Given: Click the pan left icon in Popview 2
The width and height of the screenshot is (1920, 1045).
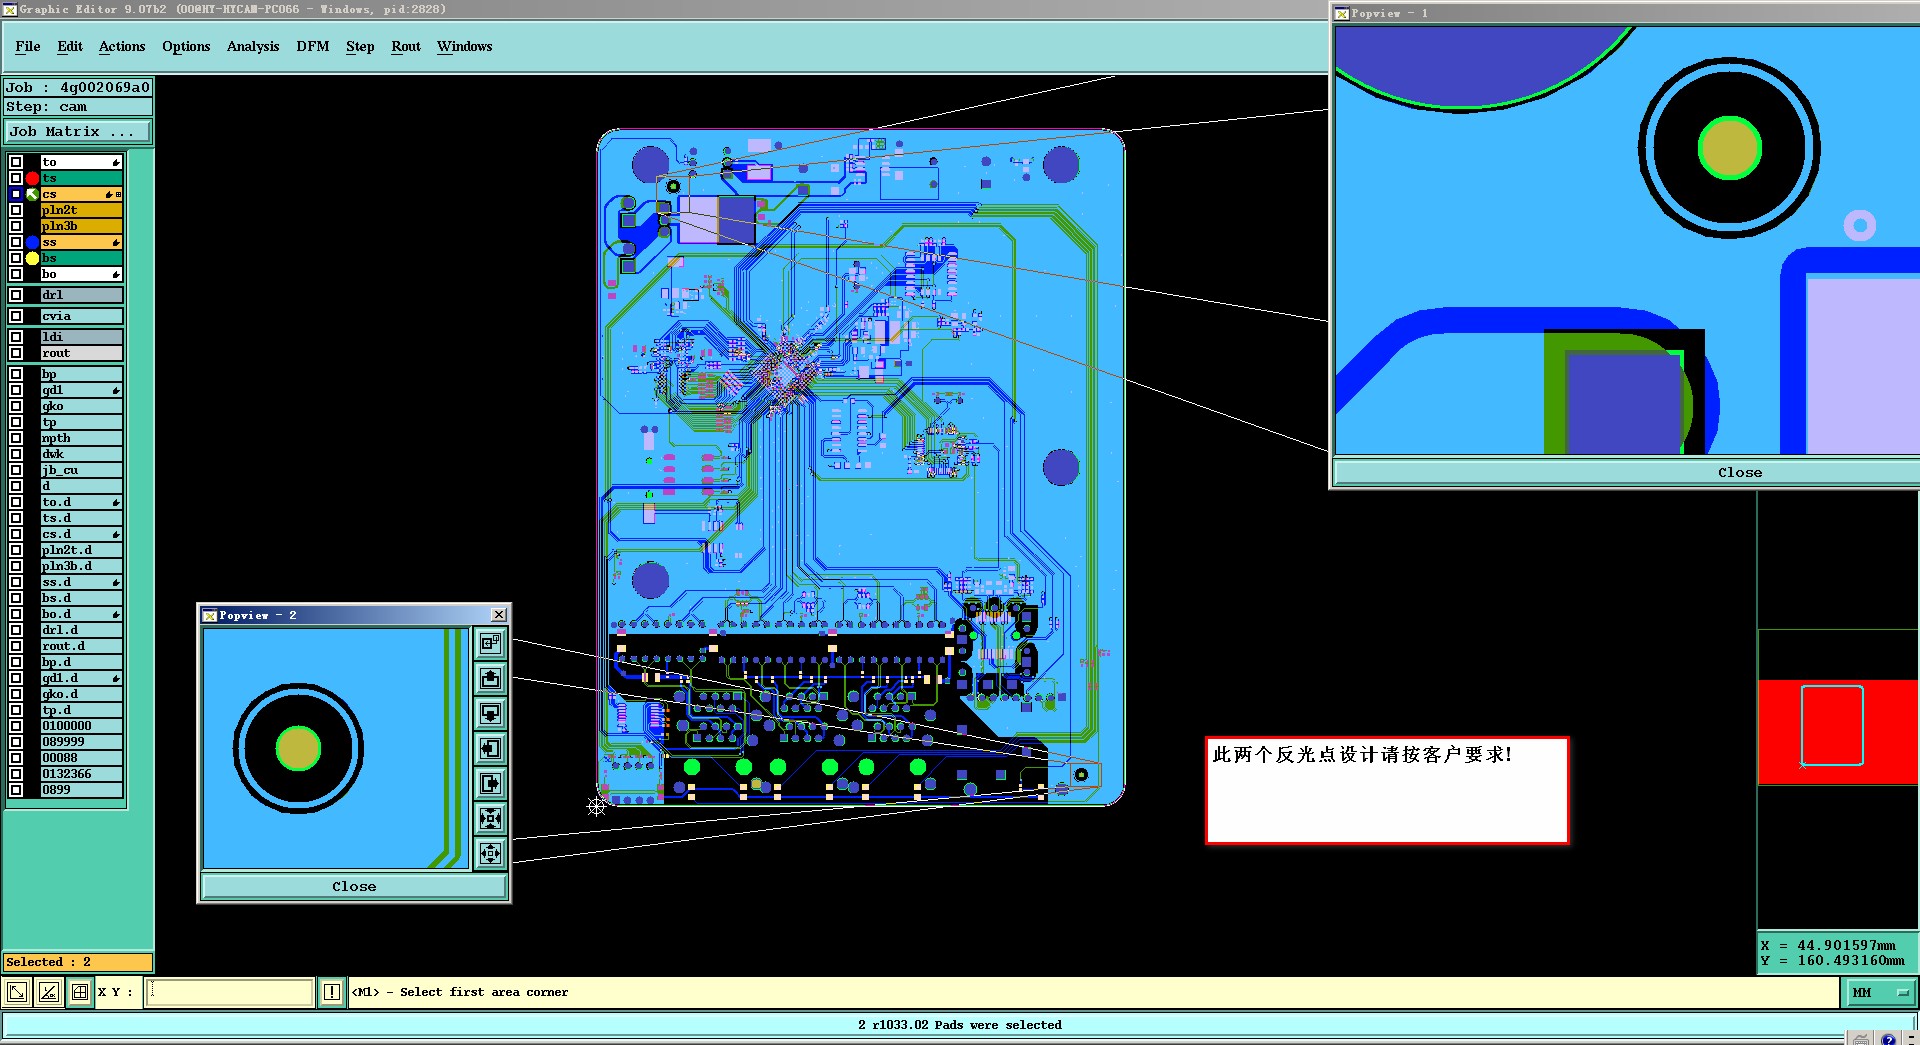Looking at the screenshot, I should click(x=490, y=748).
